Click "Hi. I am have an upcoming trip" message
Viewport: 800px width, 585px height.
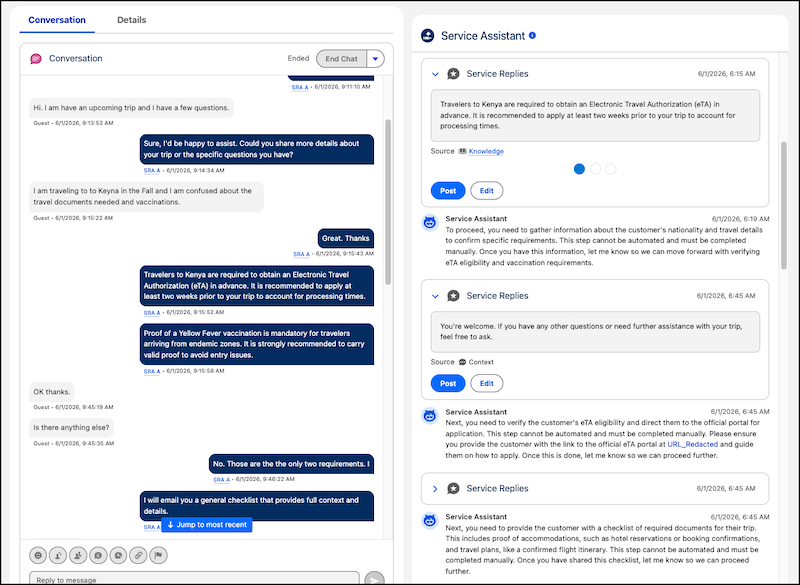click(x=131, y=108)
